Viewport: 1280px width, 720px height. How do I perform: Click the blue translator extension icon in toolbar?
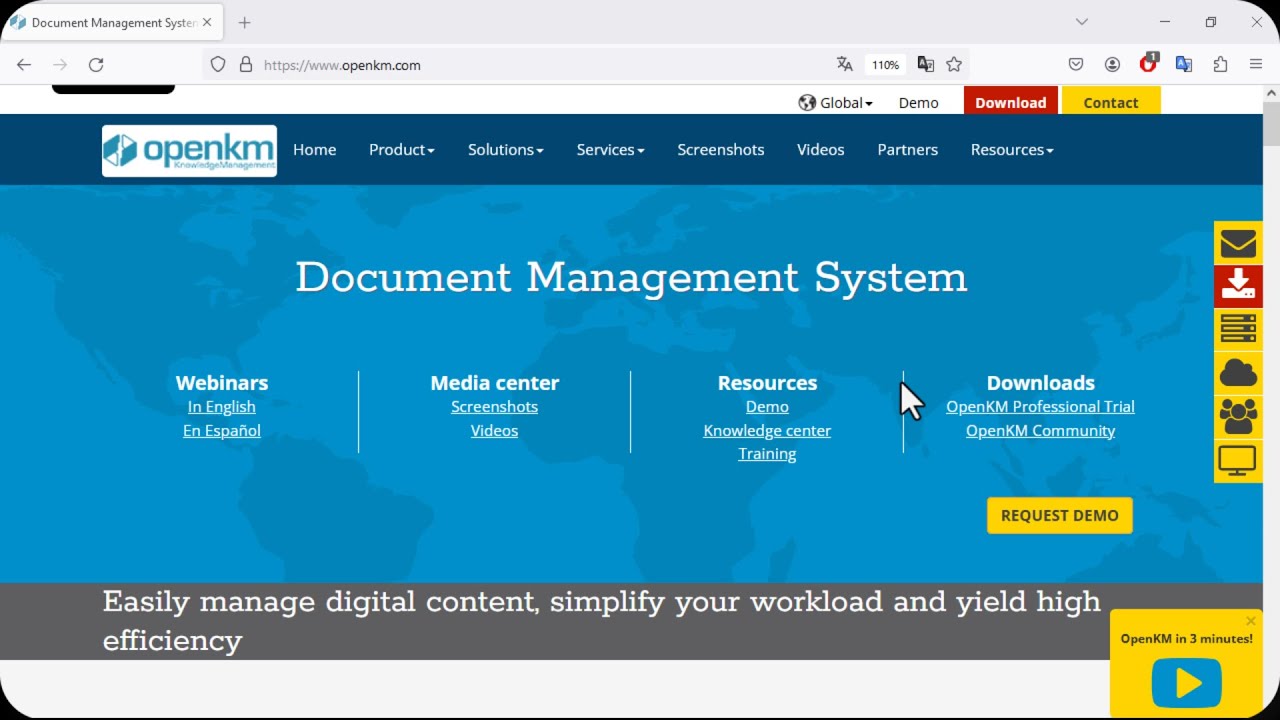click(1184, 64)
